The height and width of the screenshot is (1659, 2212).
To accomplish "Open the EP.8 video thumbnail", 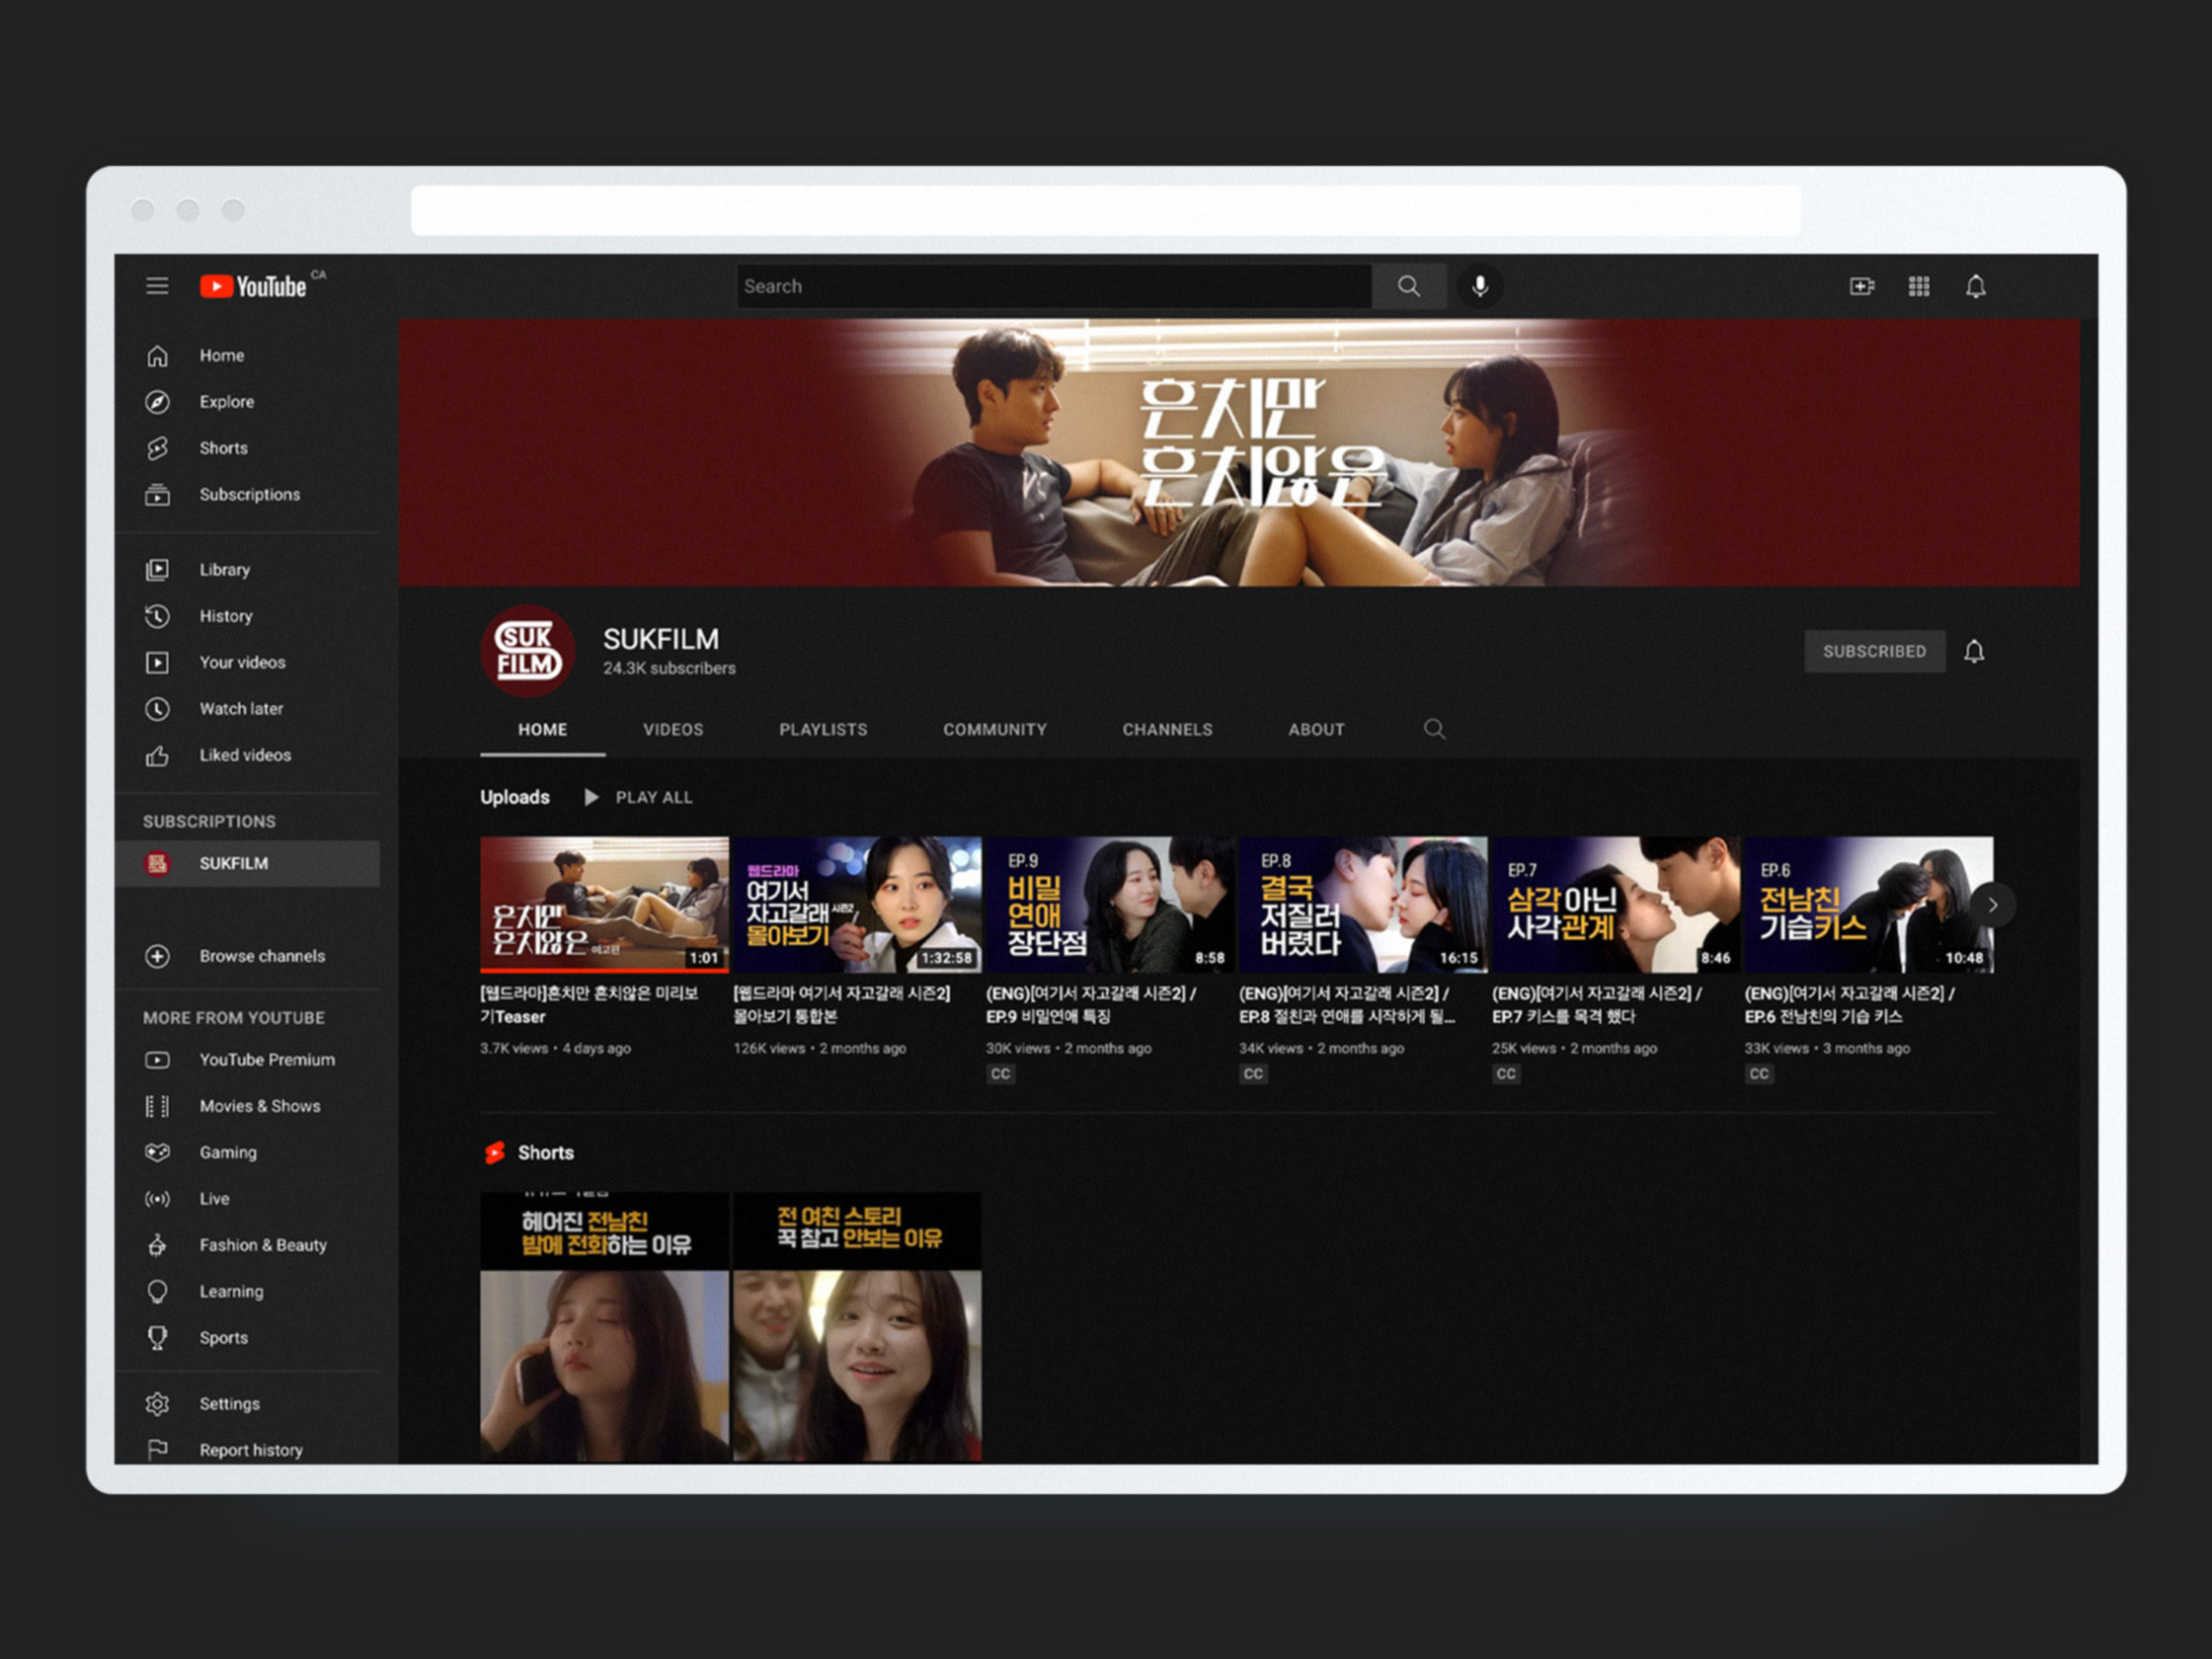I will click(1363, 905).
